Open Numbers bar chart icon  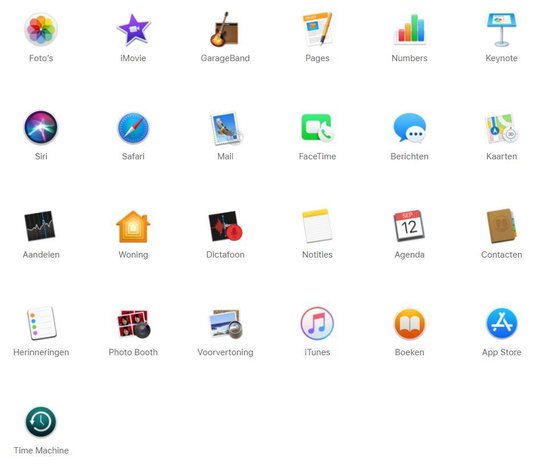coord(410,29)
